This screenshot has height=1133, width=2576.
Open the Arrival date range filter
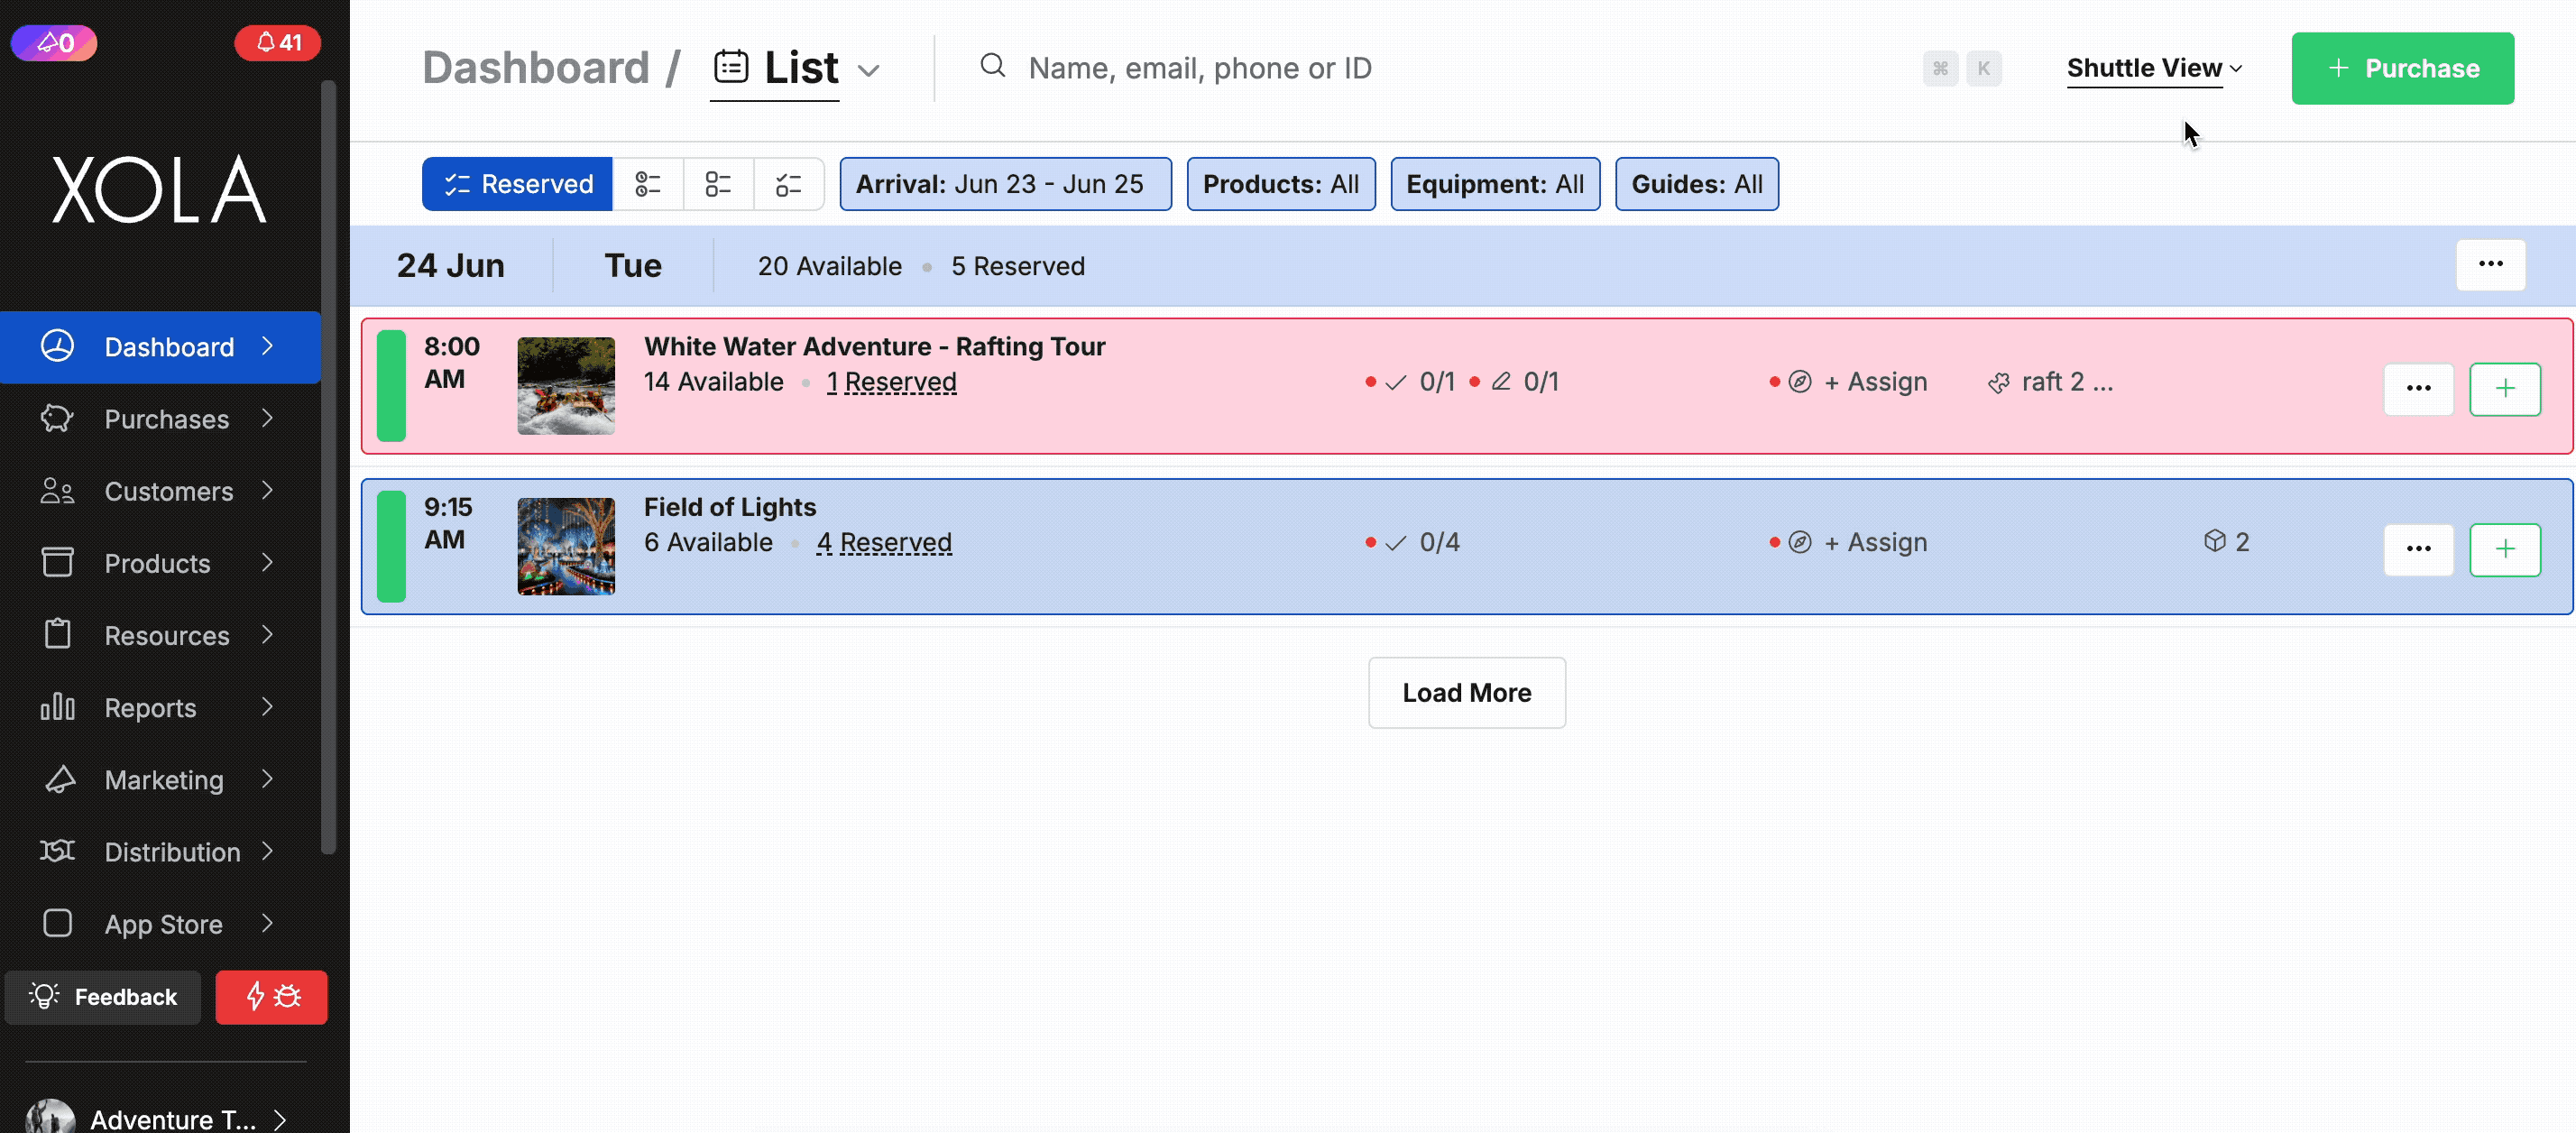tap(1005, 184)
